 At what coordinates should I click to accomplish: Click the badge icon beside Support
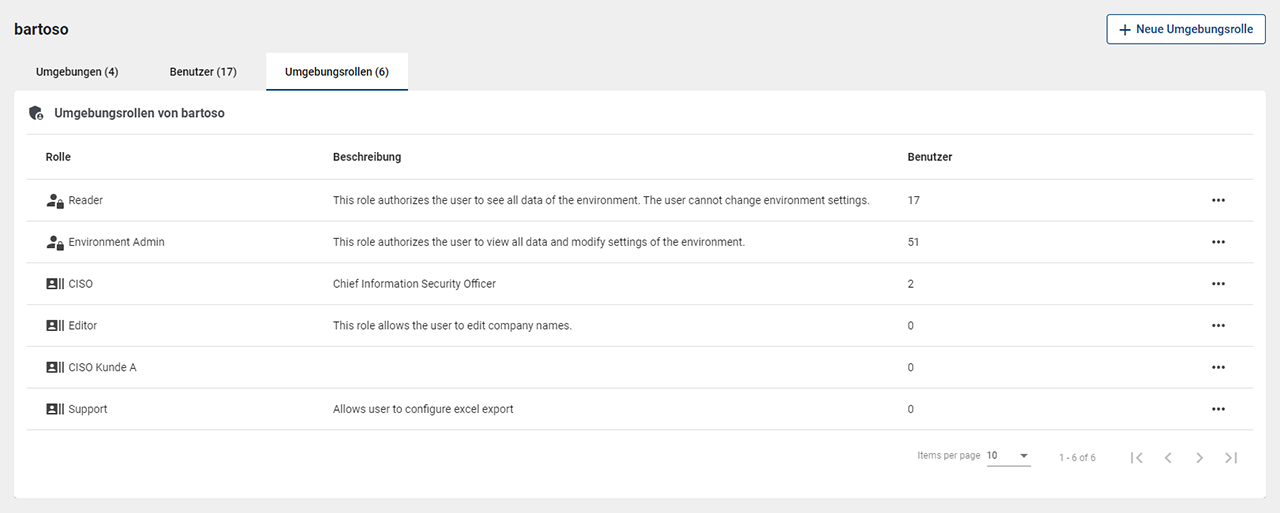coord(55,409)
